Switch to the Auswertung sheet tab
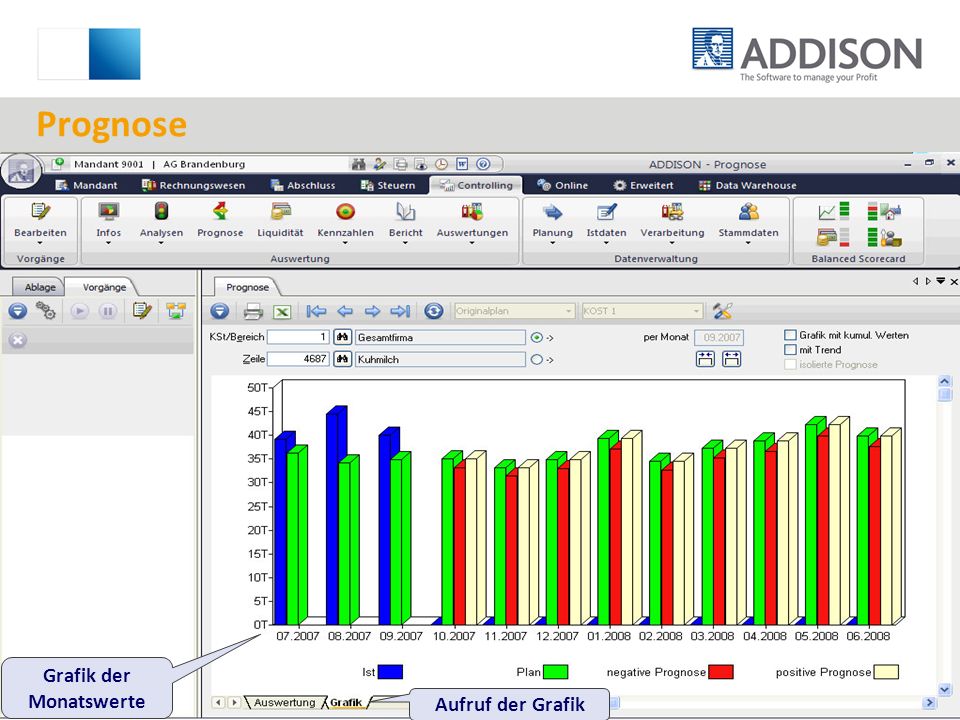The height and width of the screenshot is (720, 960). 285,703
